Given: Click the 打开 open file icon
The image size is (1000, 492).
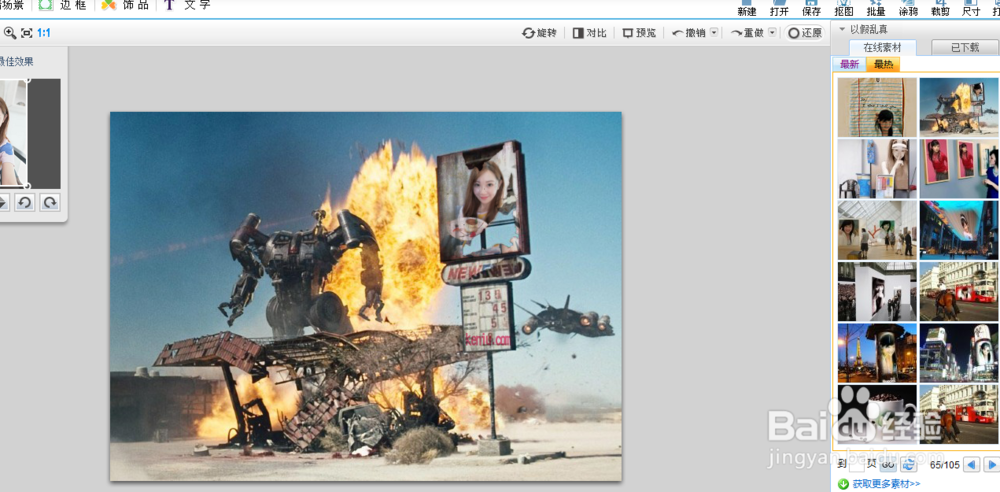Looking at the screenshot, I should [x=779, y=8].
